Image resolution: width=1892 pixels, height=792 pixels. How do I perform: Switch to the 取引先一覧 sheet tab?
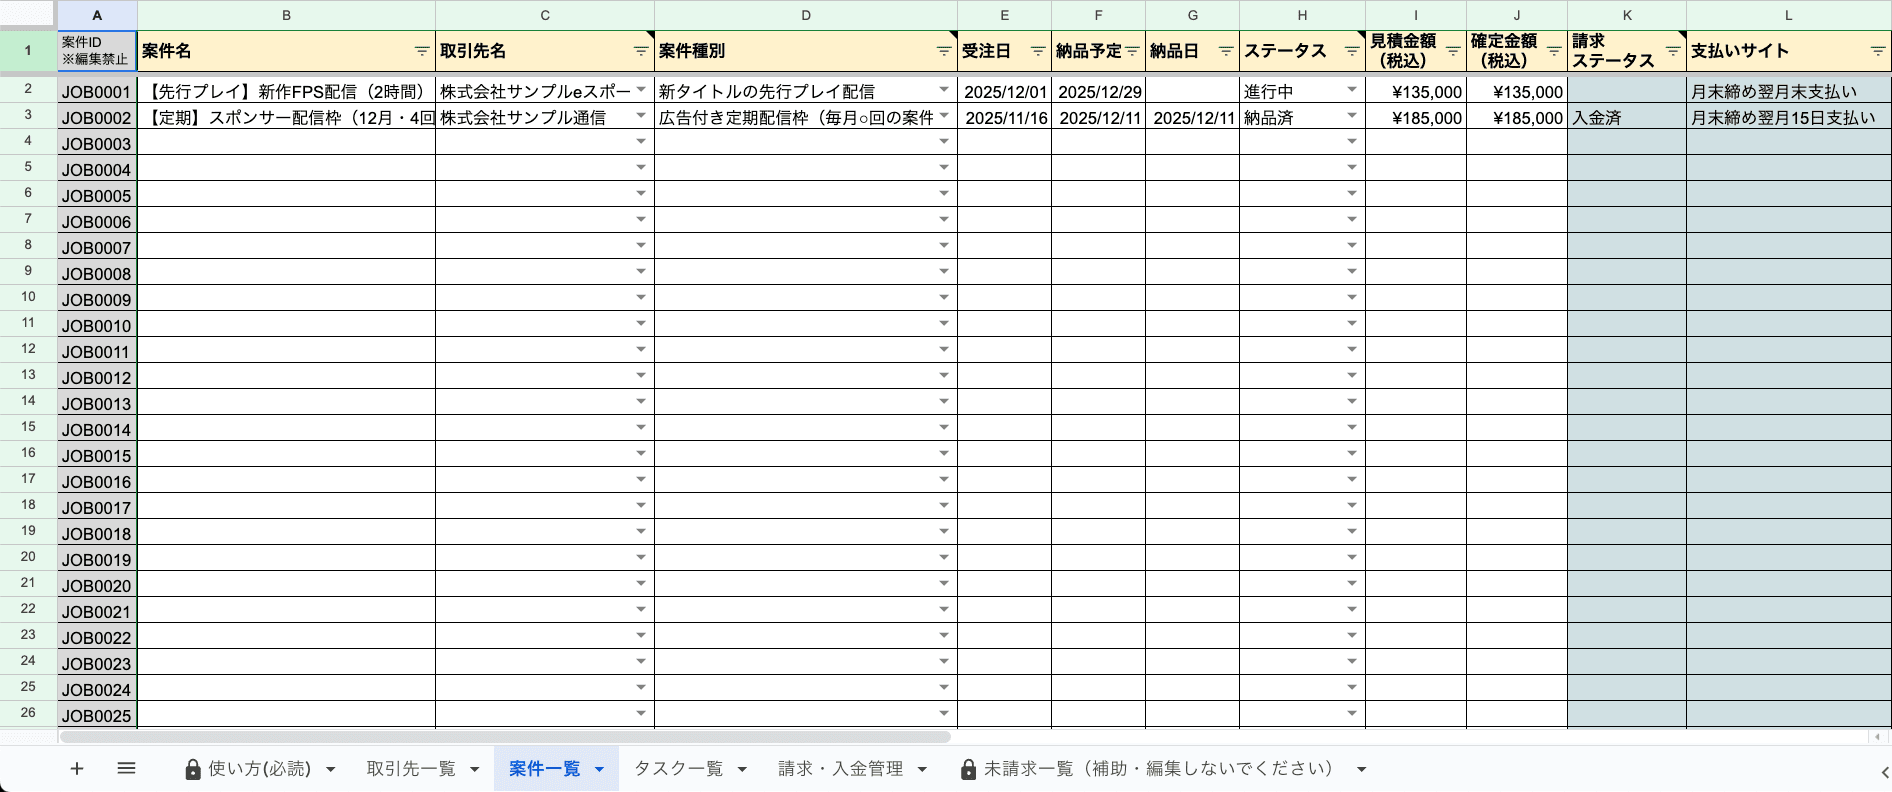(410, 768)
